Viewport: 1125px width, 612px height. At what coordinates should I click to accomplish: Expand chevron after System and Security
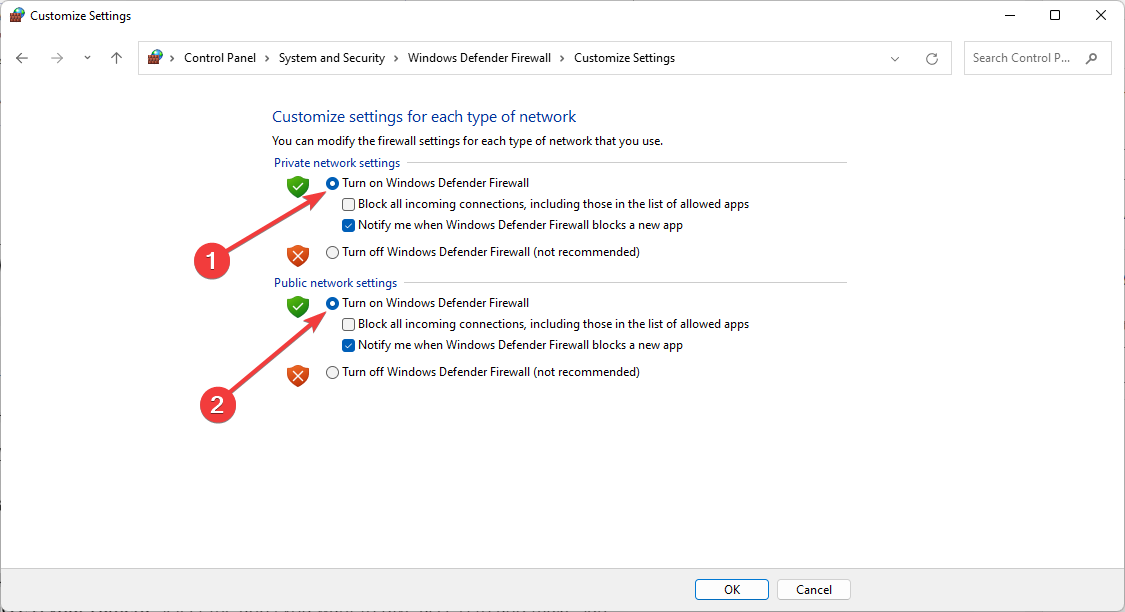[x=396, y=58]
